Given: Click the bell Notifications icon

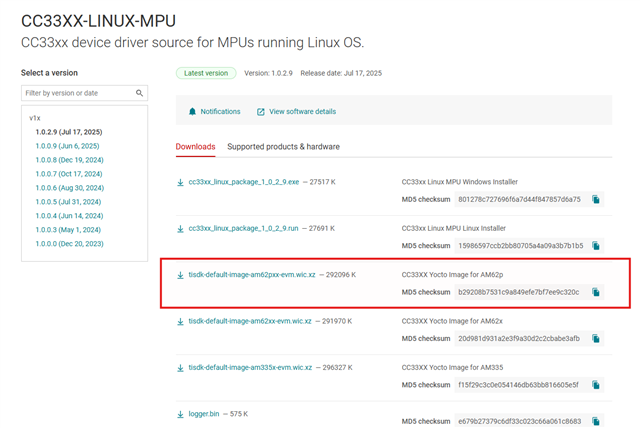Looking at the screenshot, I should click(x=193, y=112).
